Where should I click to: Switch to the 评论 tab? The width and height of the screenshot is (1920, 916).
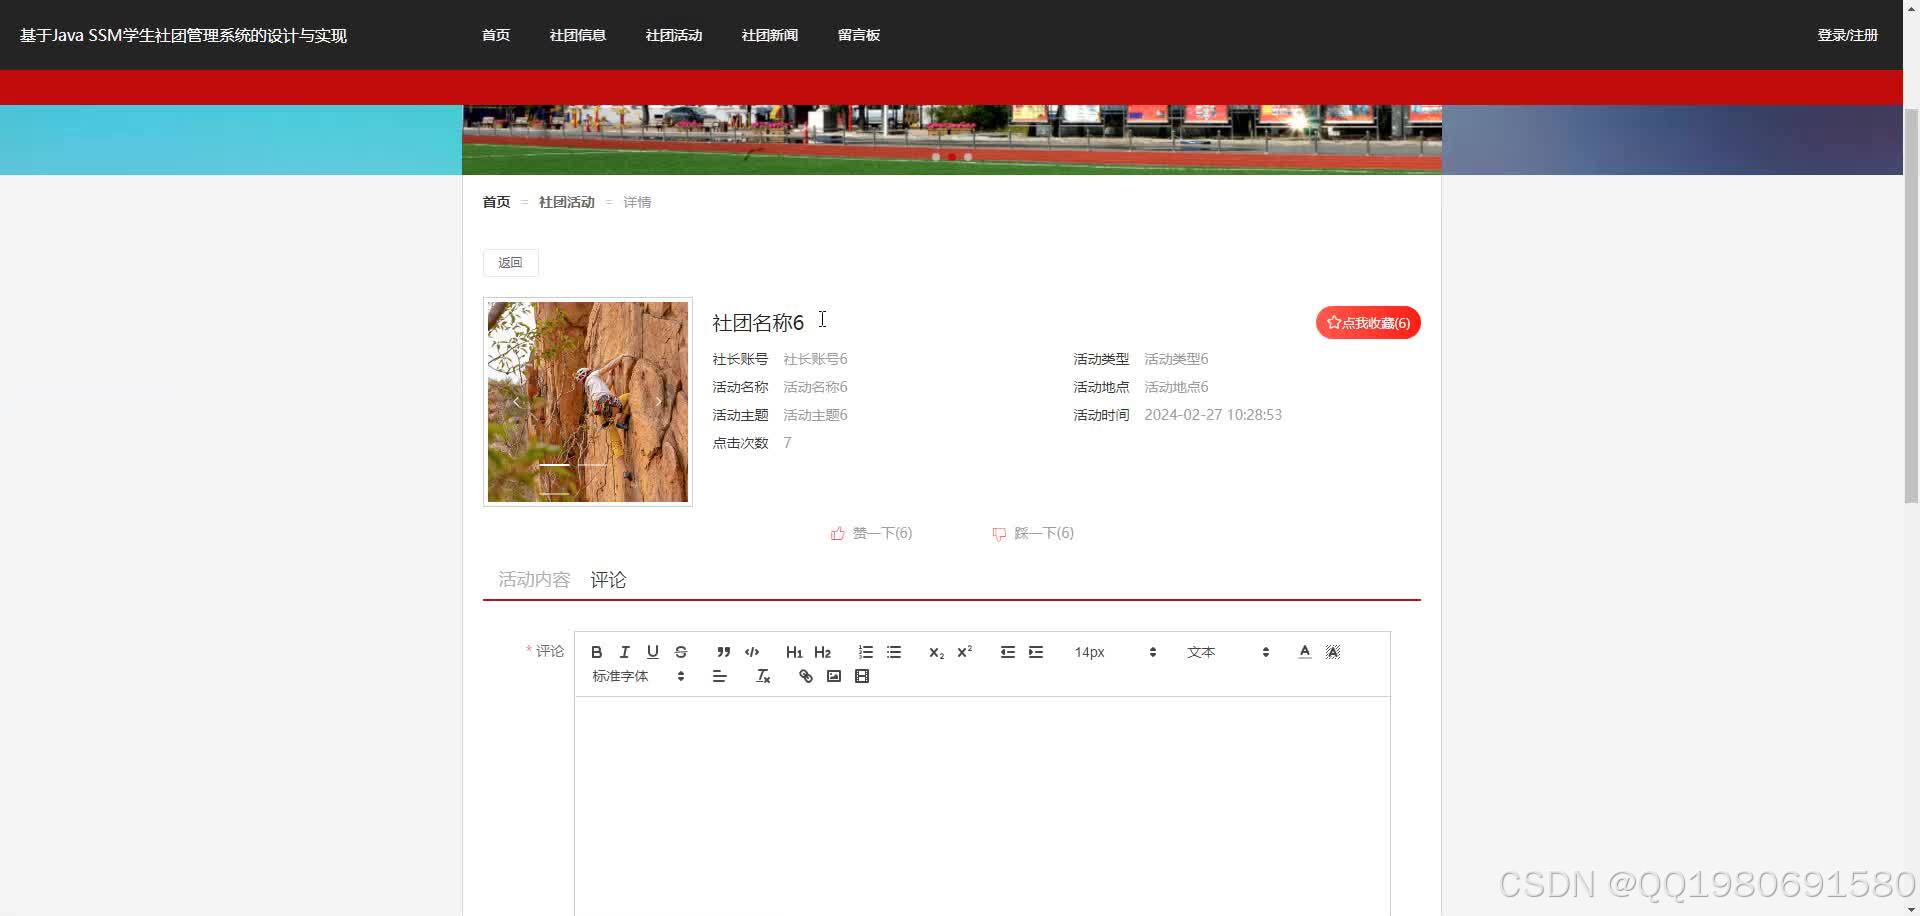[x=608, y=580]
